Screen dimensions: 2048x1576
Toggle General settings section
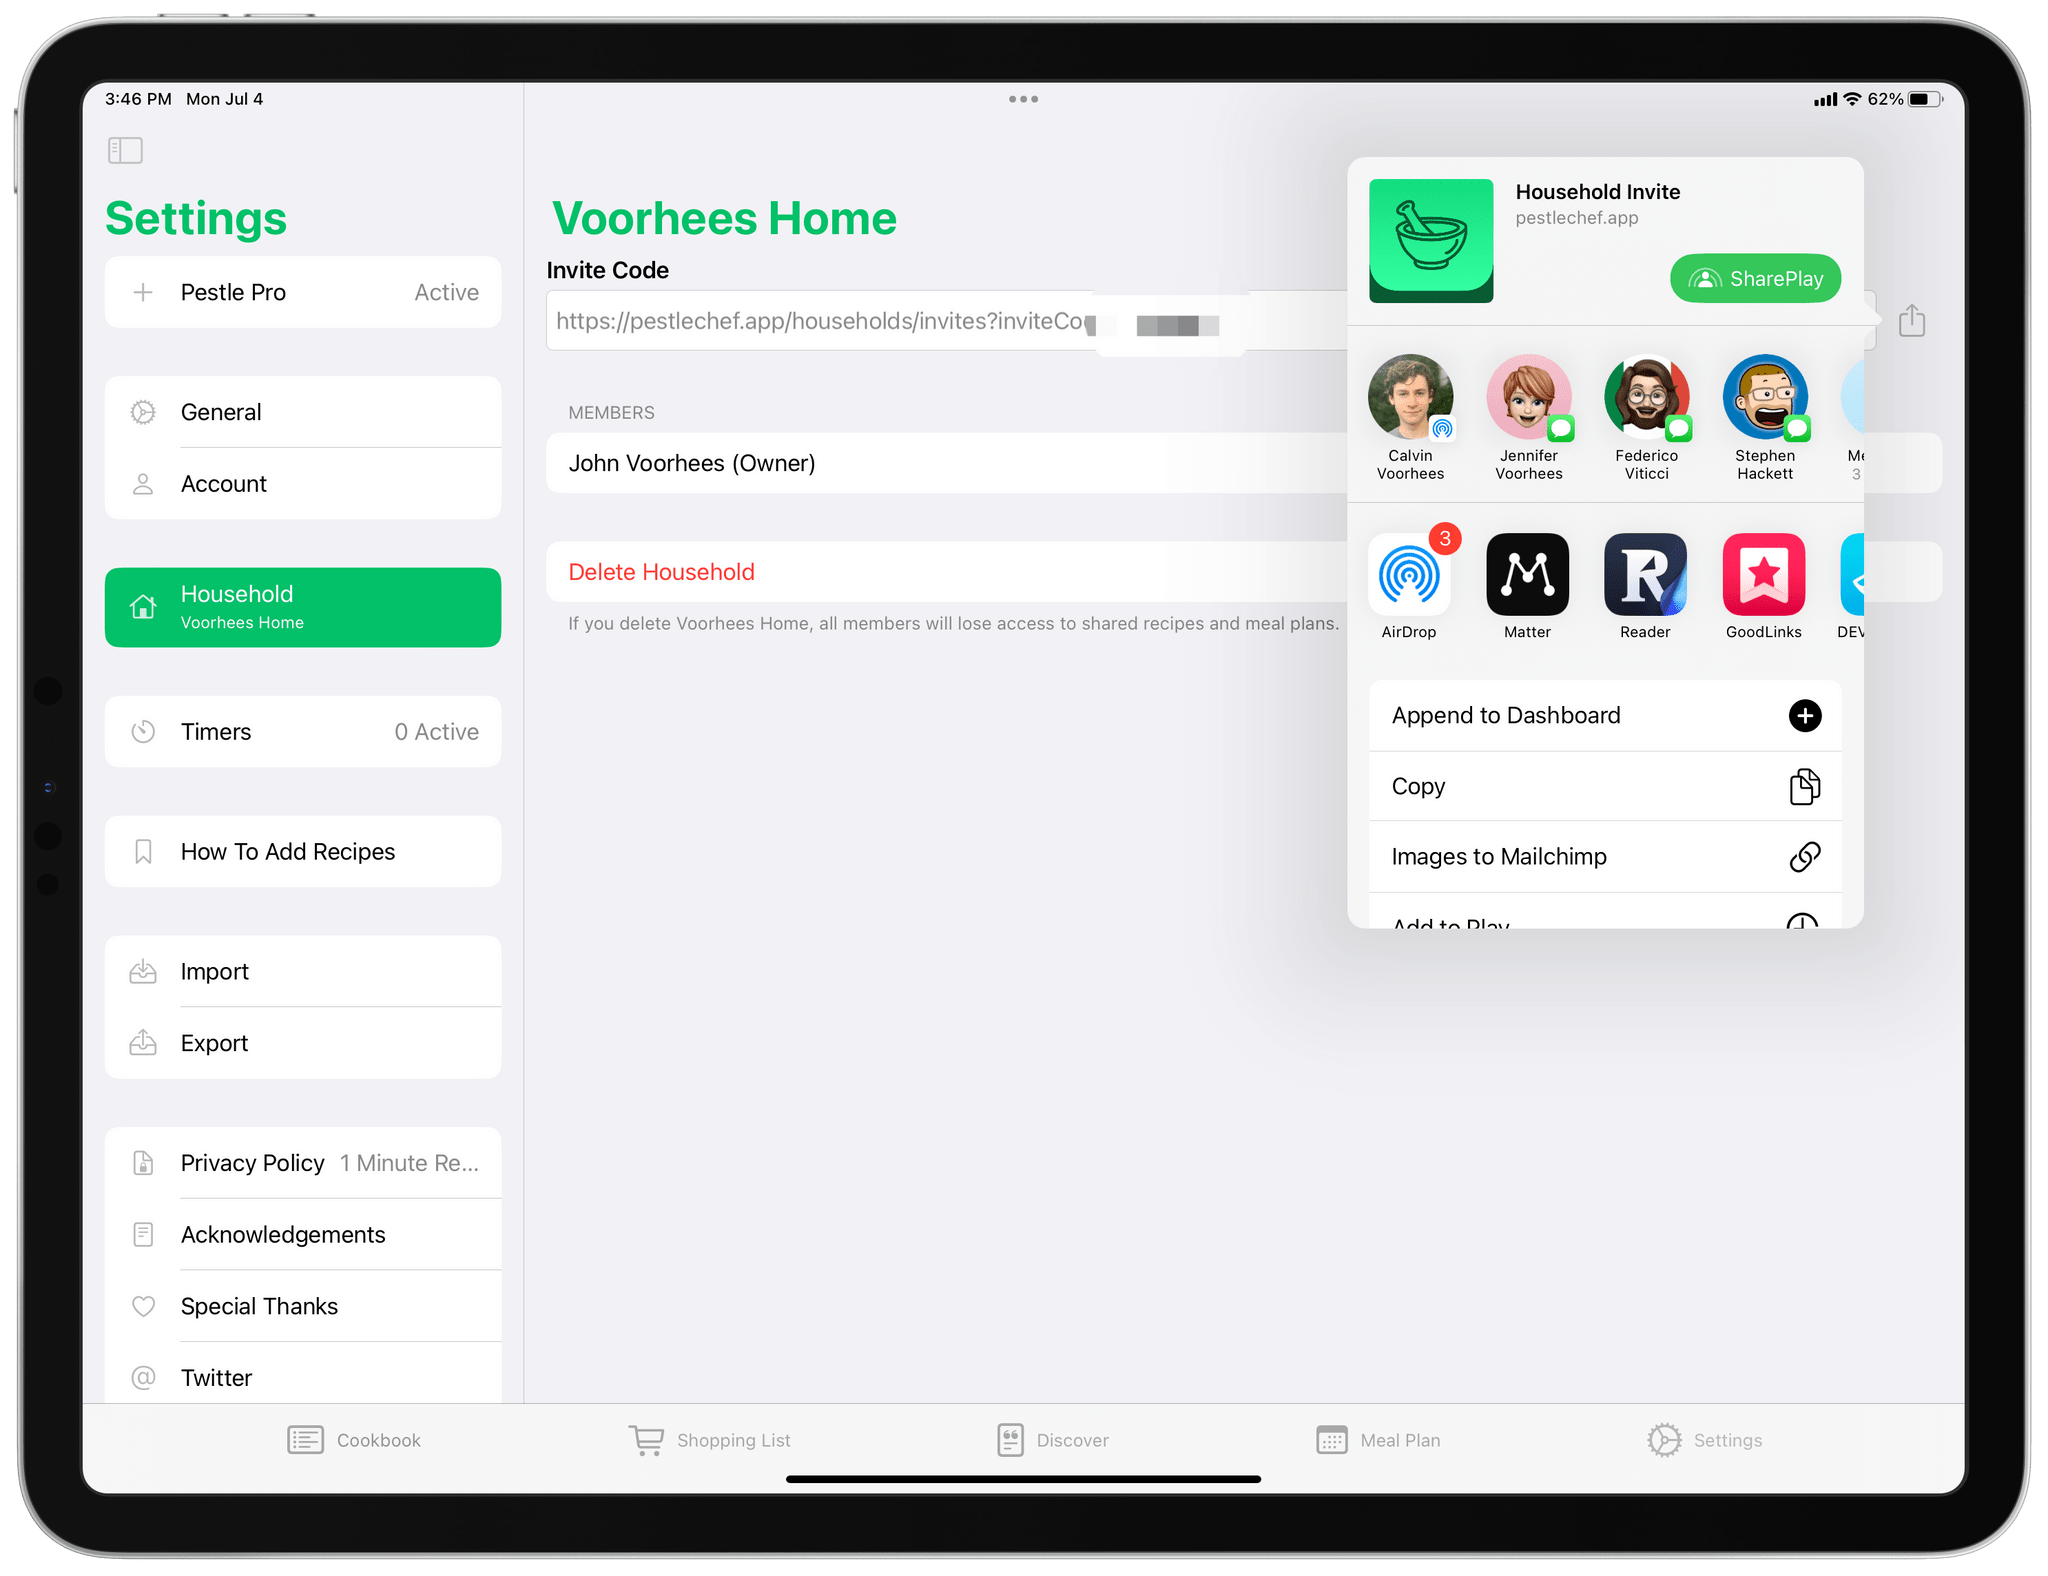coord(303,411)
